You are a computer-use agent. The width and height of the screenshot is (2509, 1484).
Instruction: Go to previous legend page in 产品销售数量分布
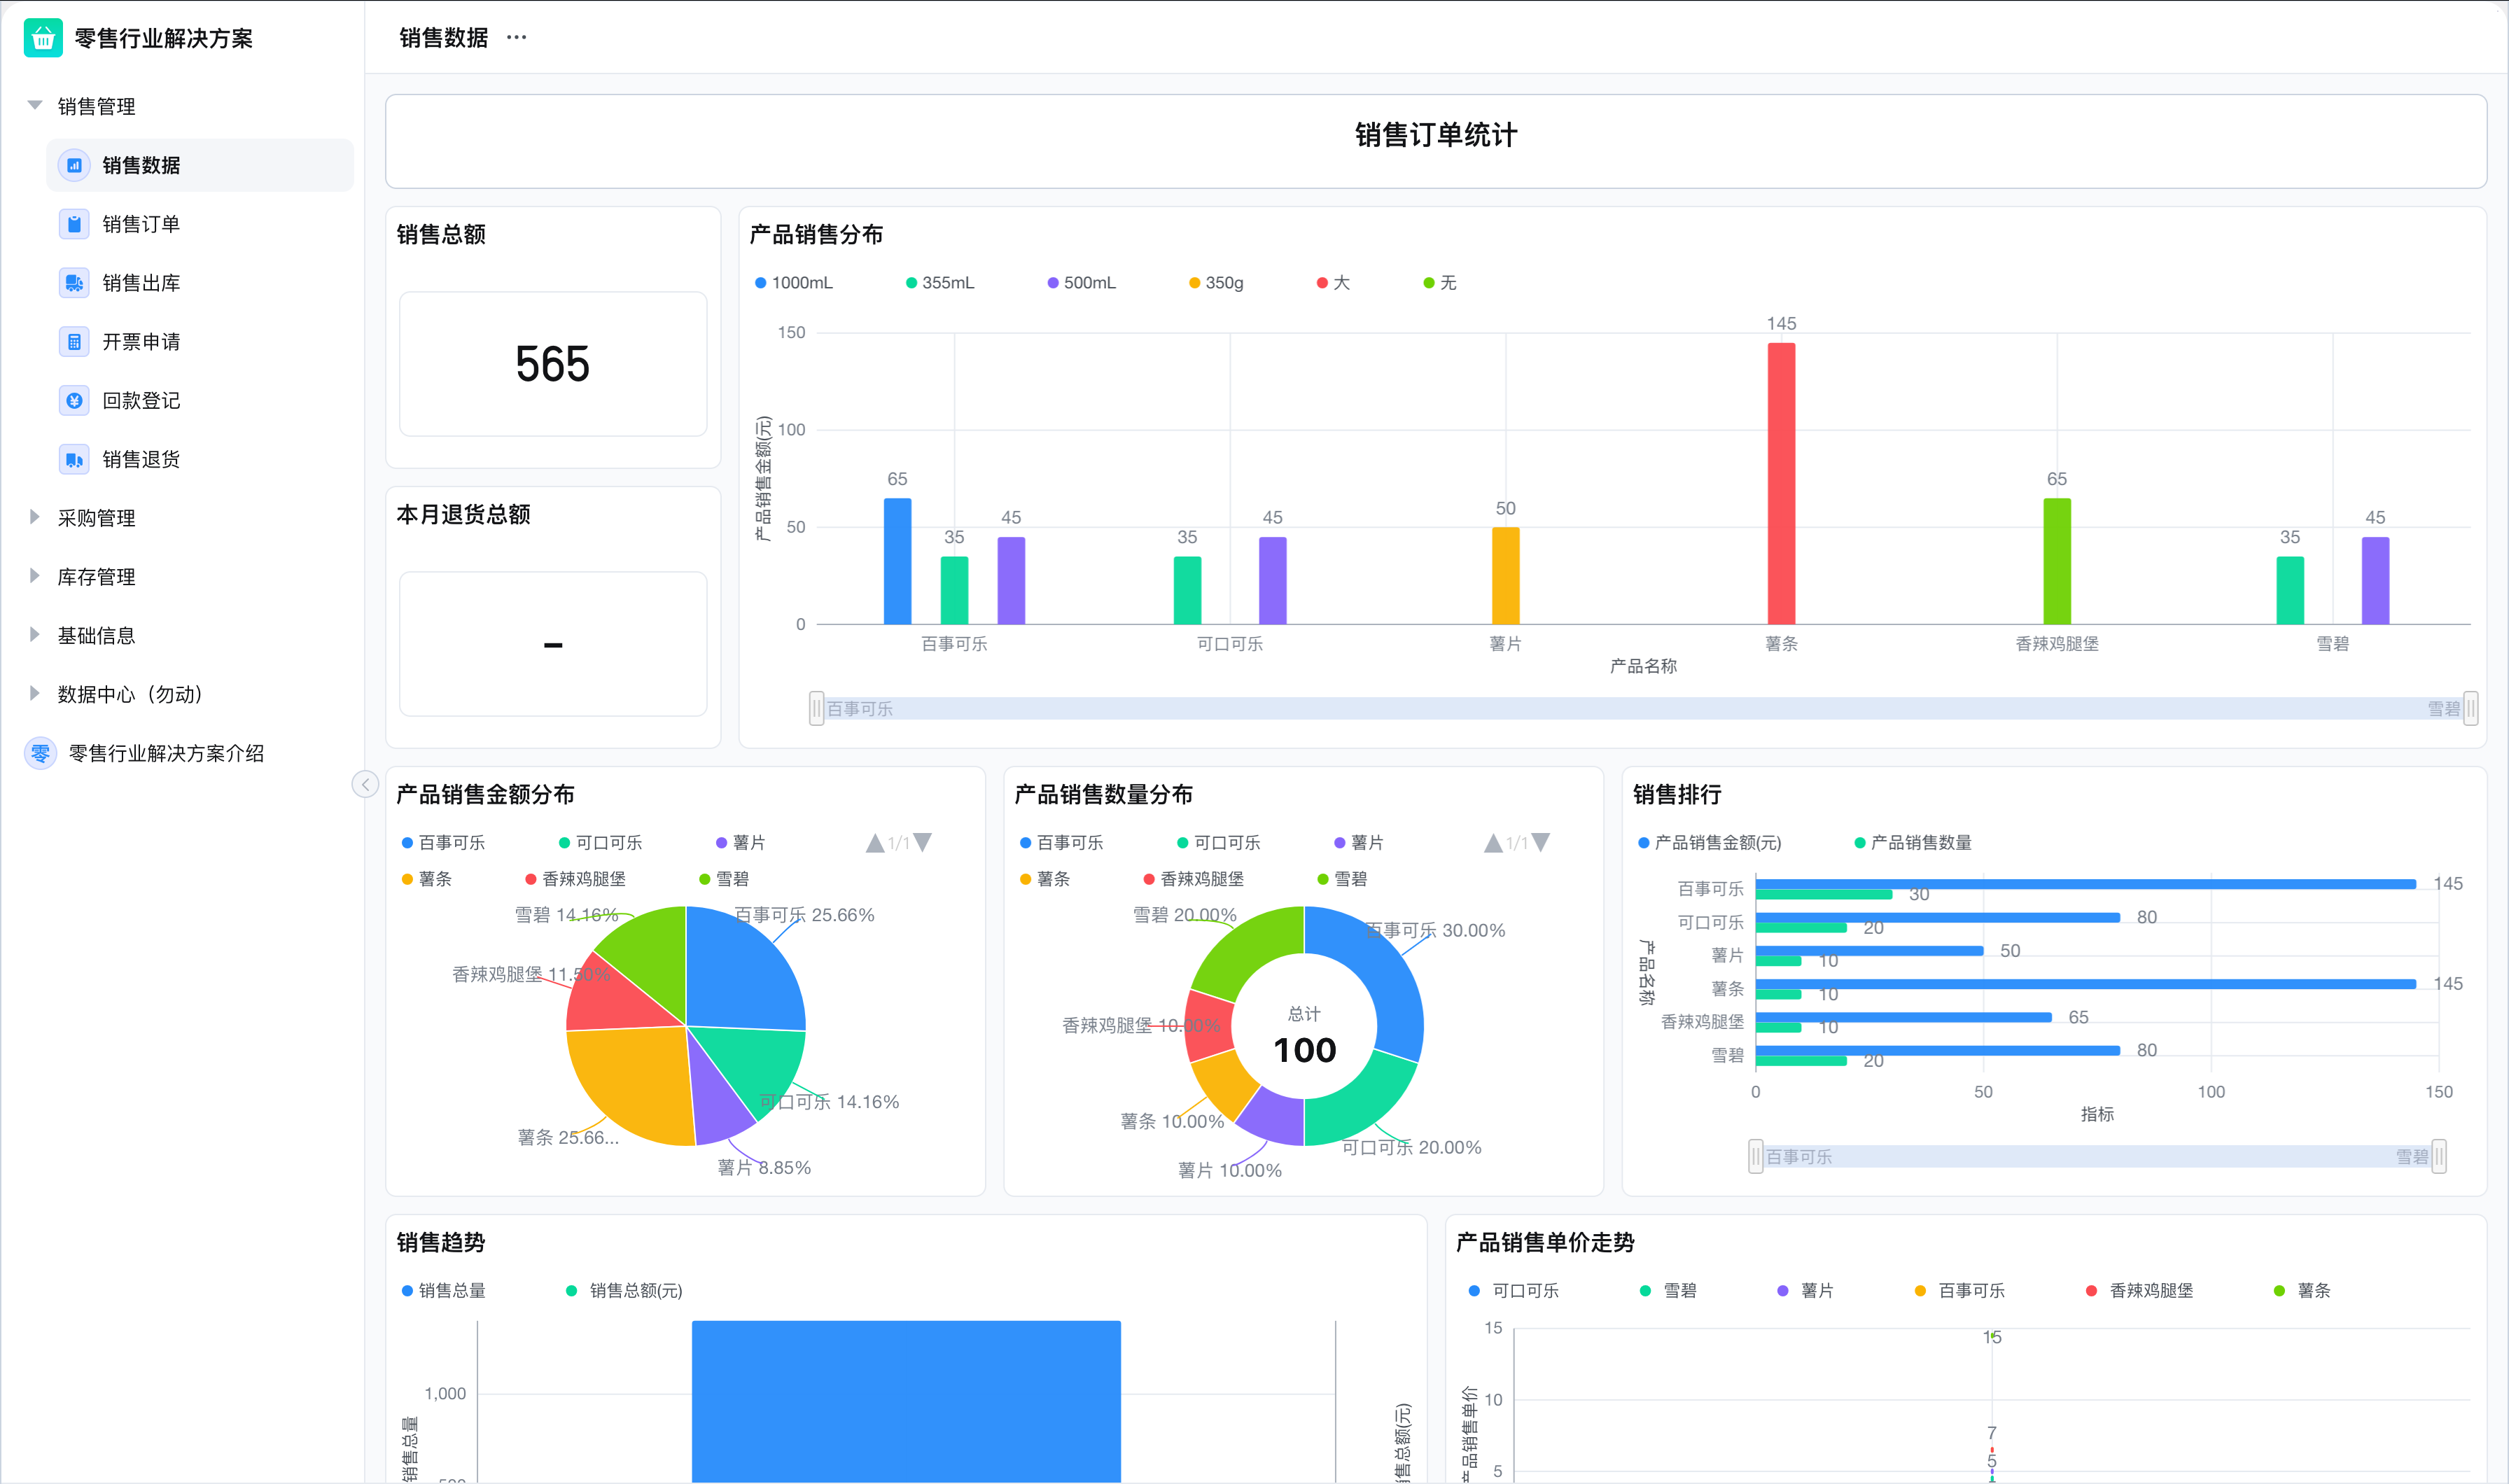coord(1493,843)
